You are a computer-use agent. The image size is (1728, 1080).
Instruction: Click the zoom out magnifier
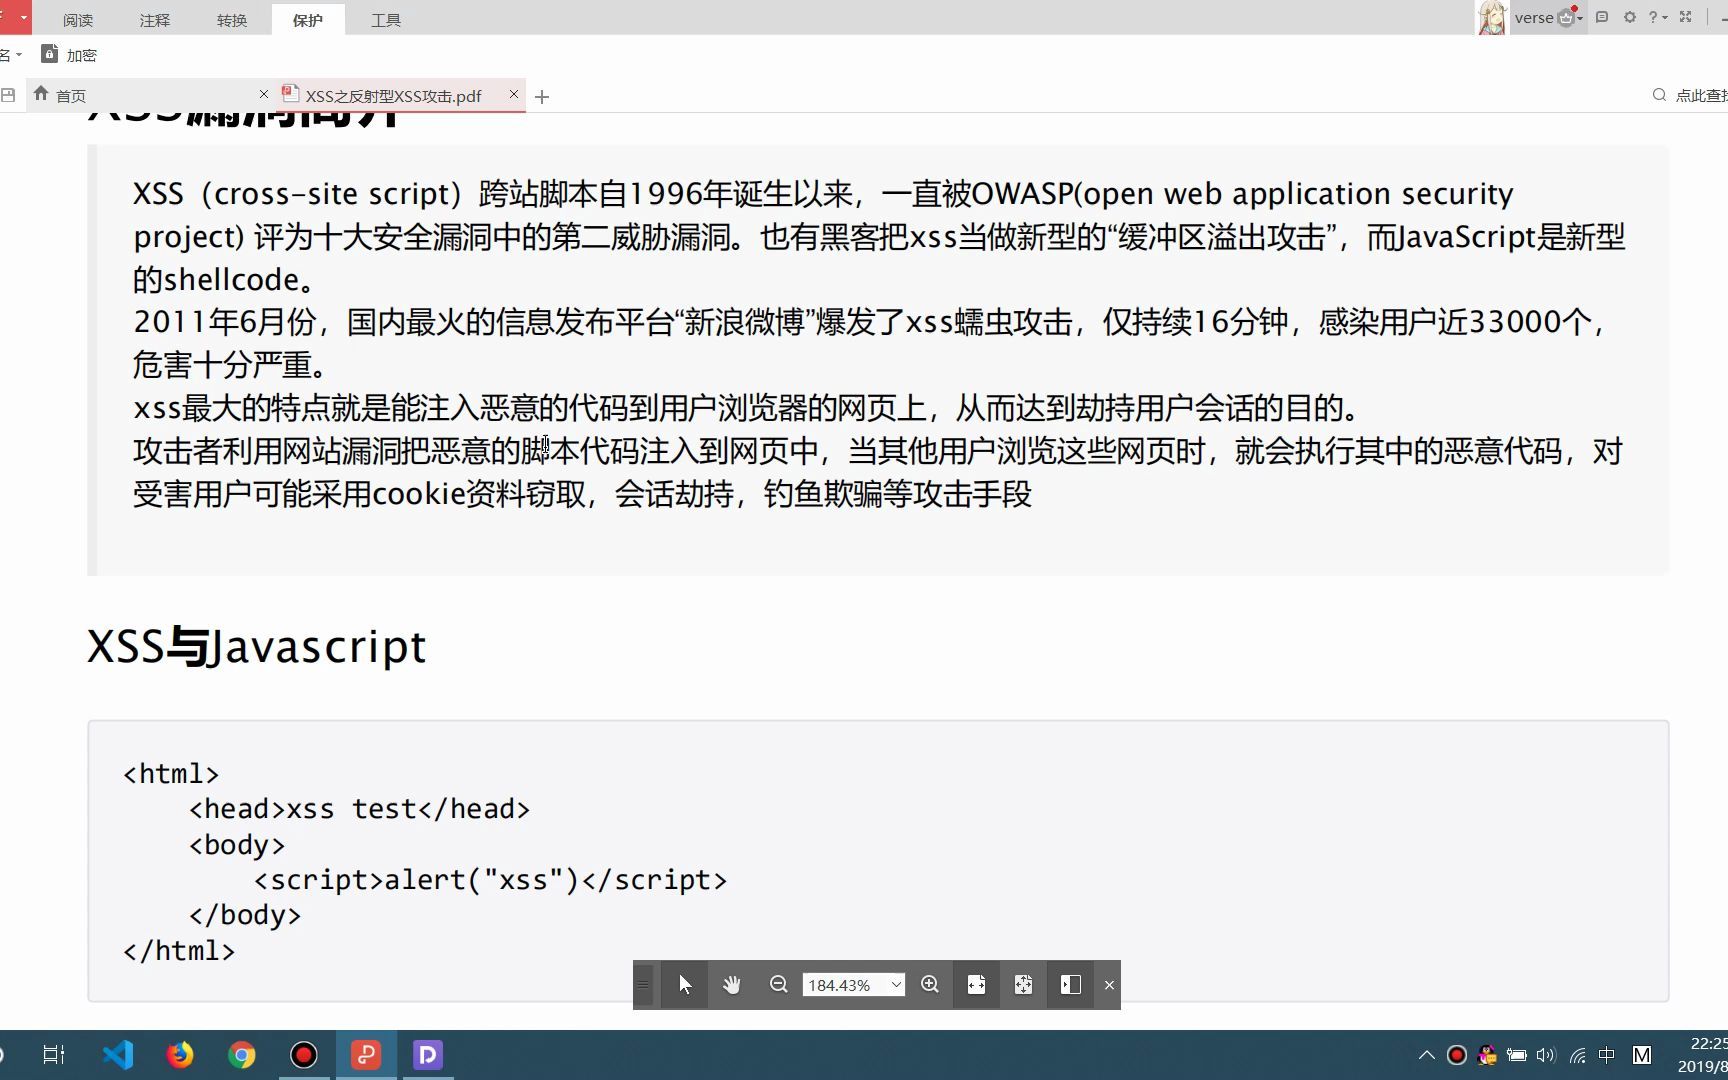point(779,985)
